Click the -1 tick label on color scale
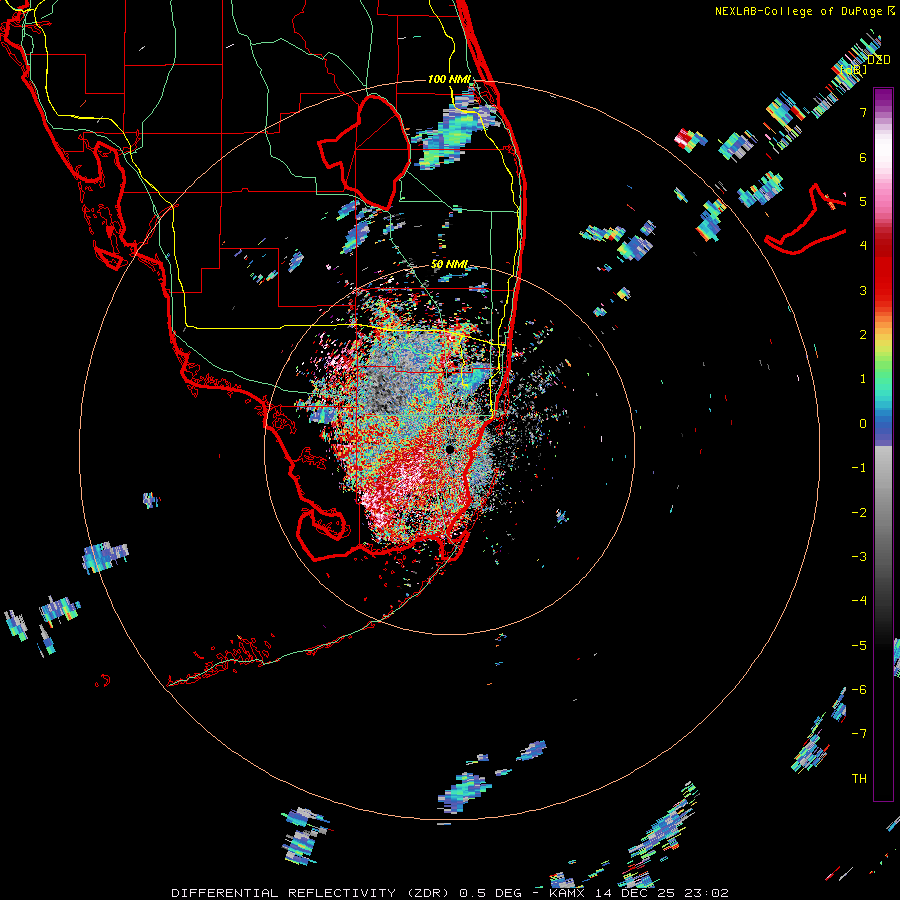Image resolution: width=900 pixels, height=900 pixels. (859, 468)
